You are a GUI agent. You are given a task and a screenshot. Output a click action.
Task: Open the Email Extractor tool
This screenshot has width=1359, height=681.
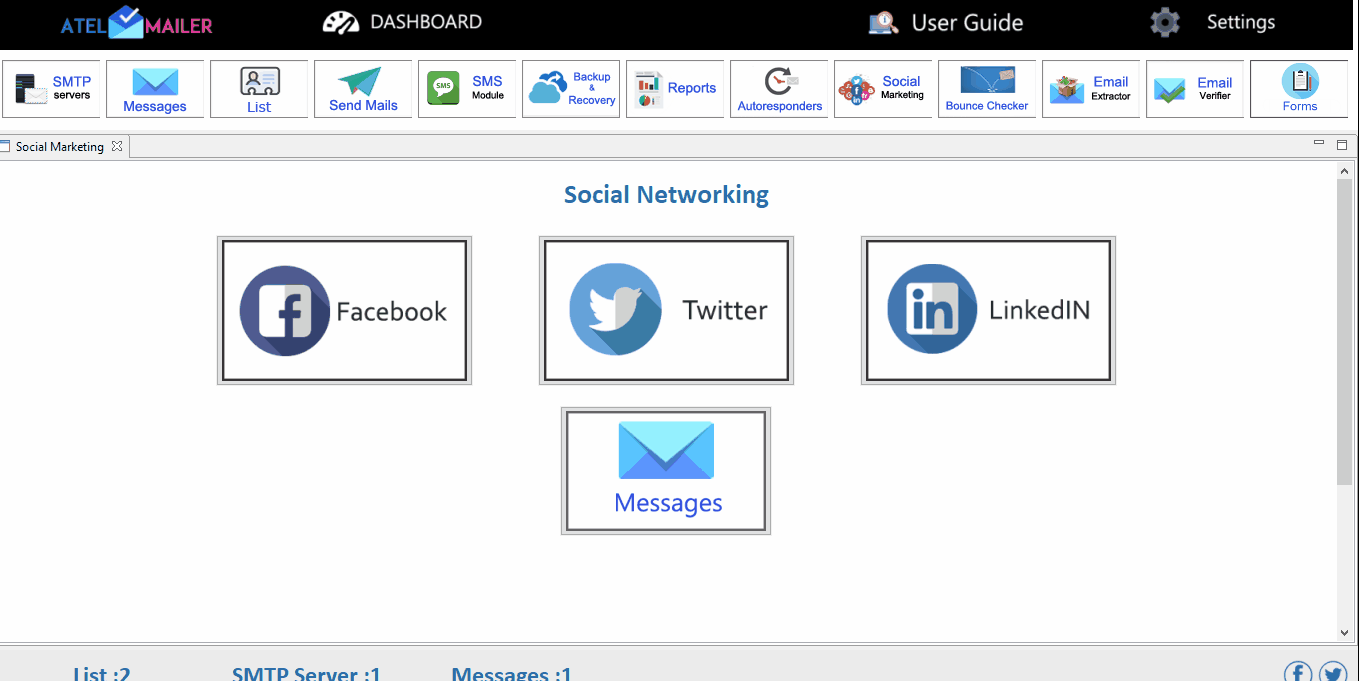1091,89
